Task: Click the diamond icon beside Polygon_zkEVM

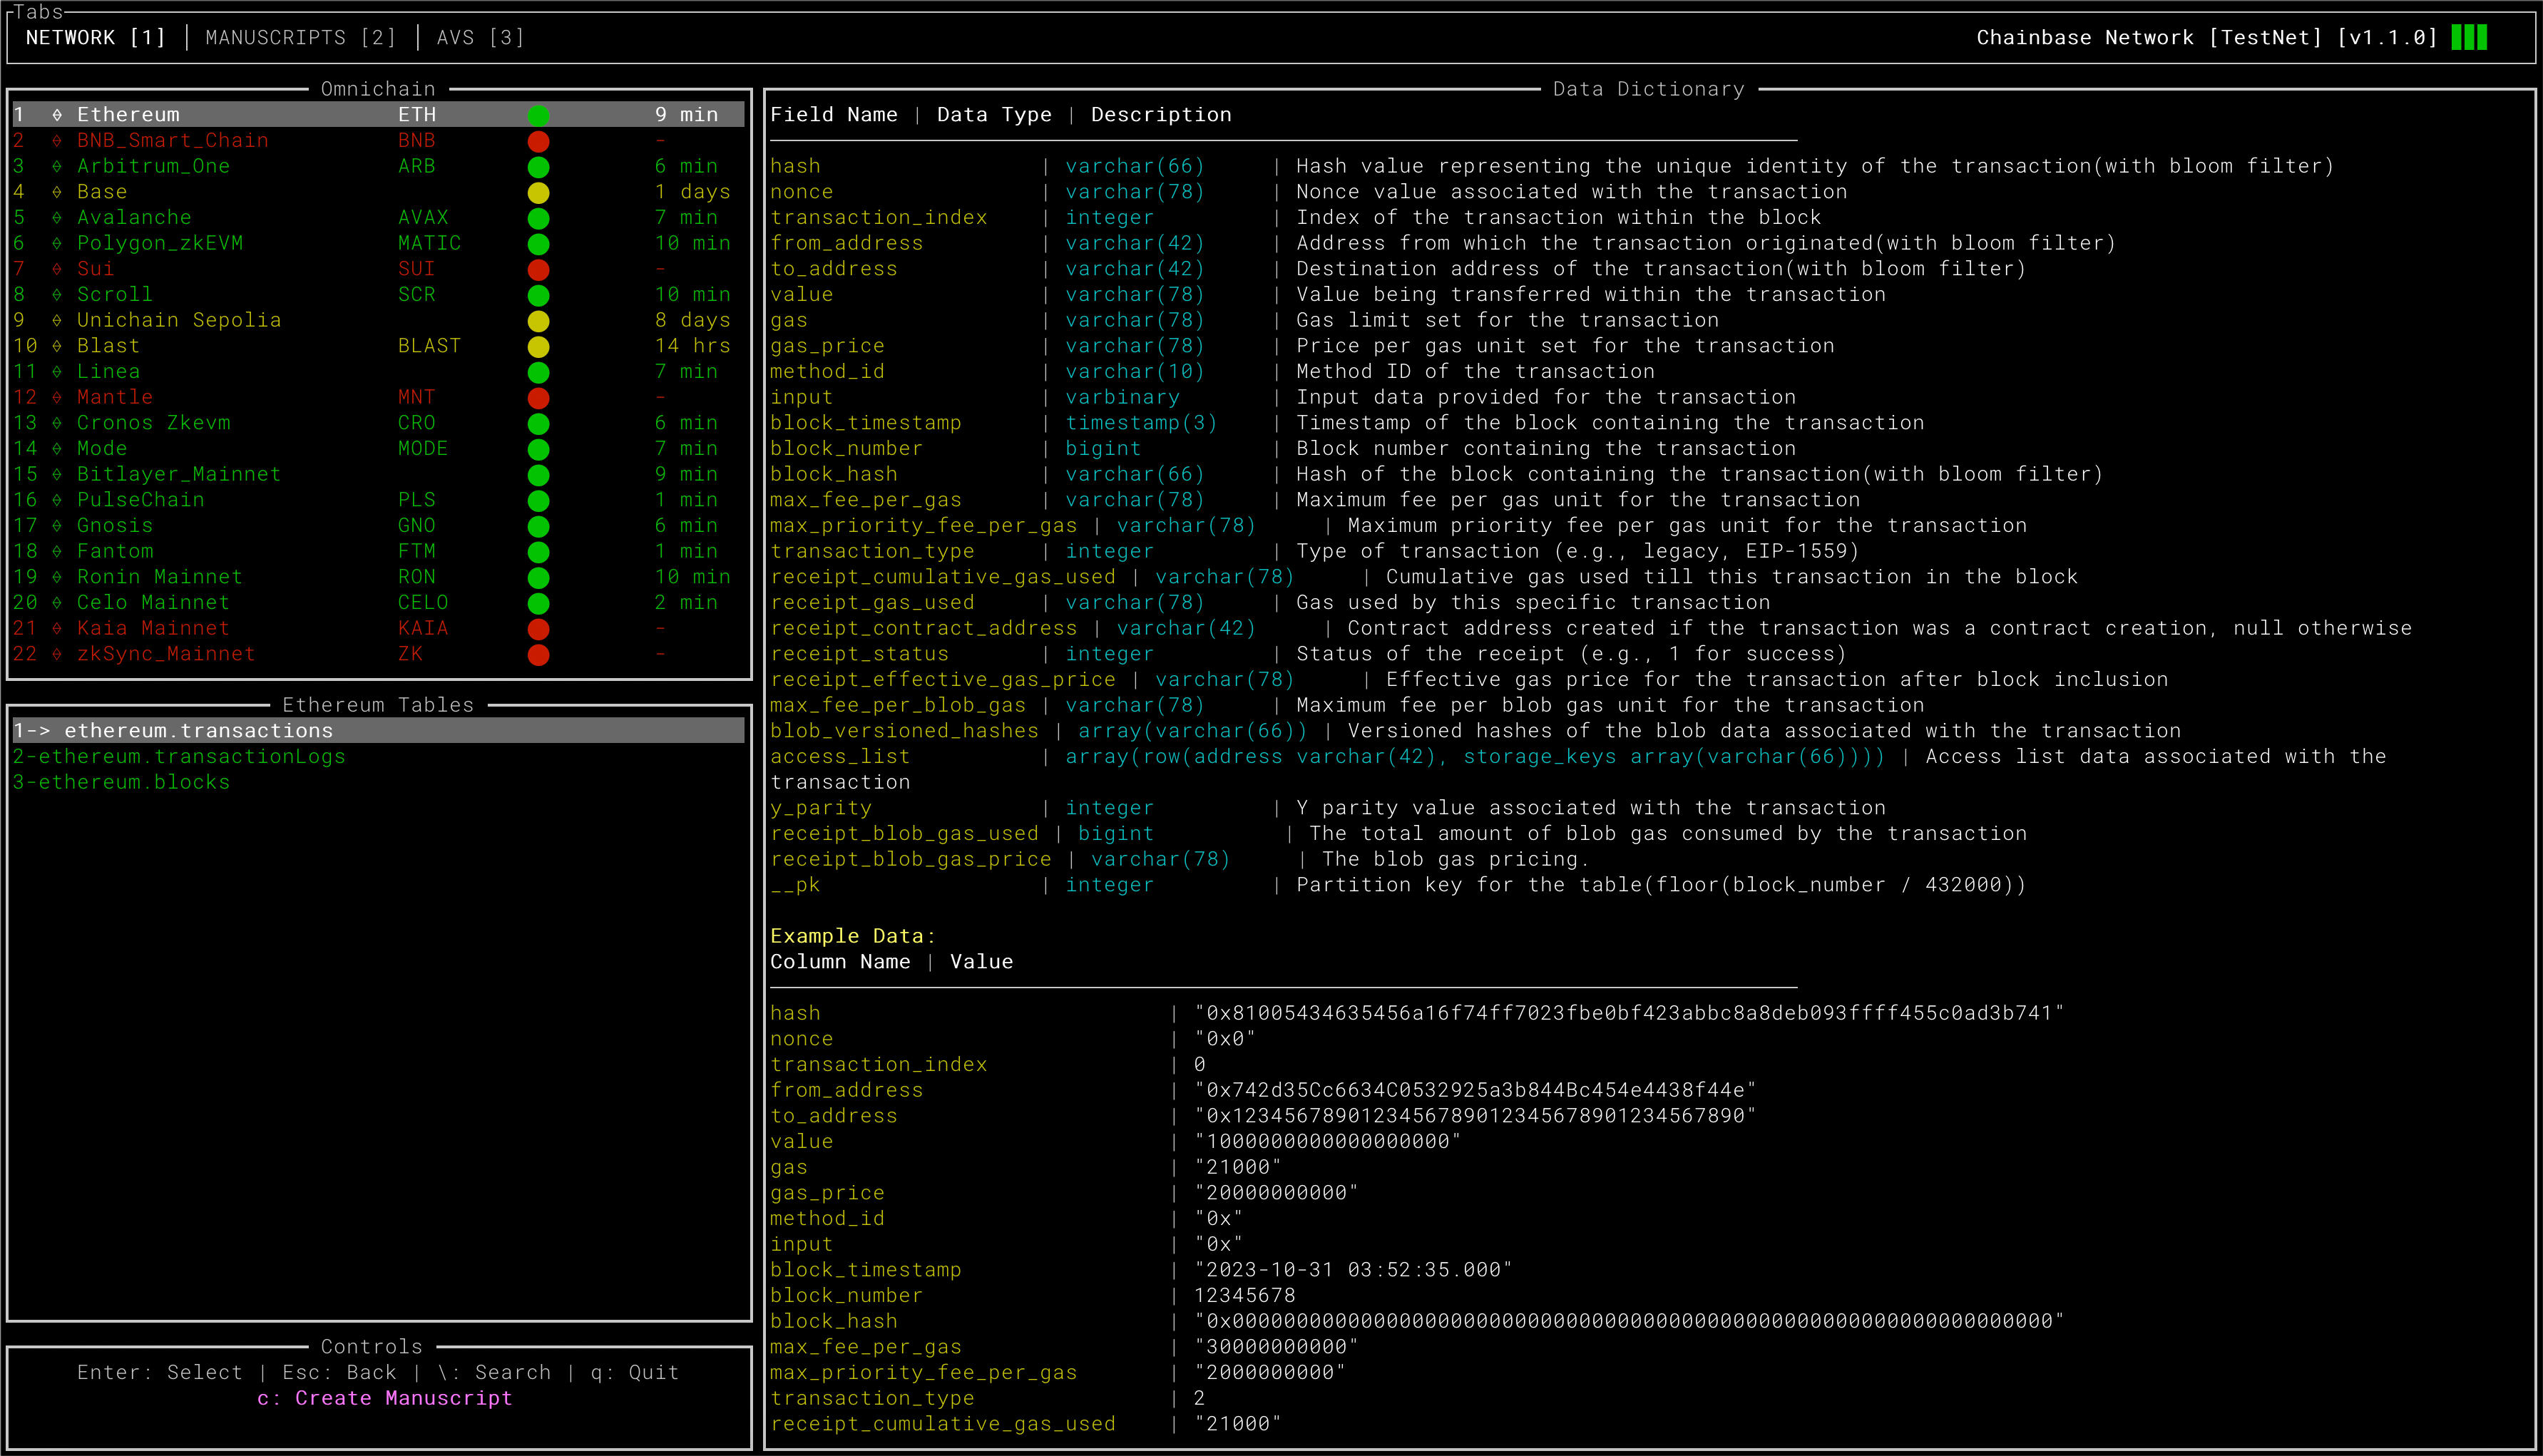Action: (x=57, y=243)
